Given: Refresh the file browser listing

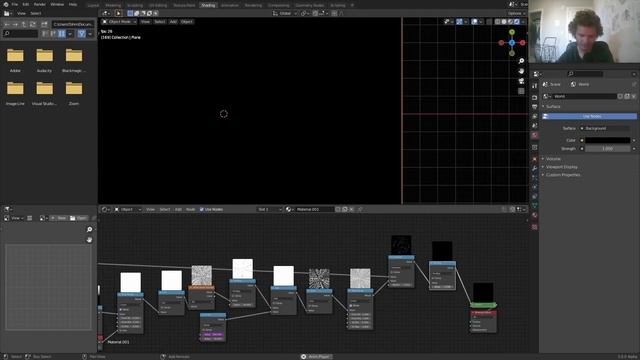Looking at the screenshot, I should 33,24.
